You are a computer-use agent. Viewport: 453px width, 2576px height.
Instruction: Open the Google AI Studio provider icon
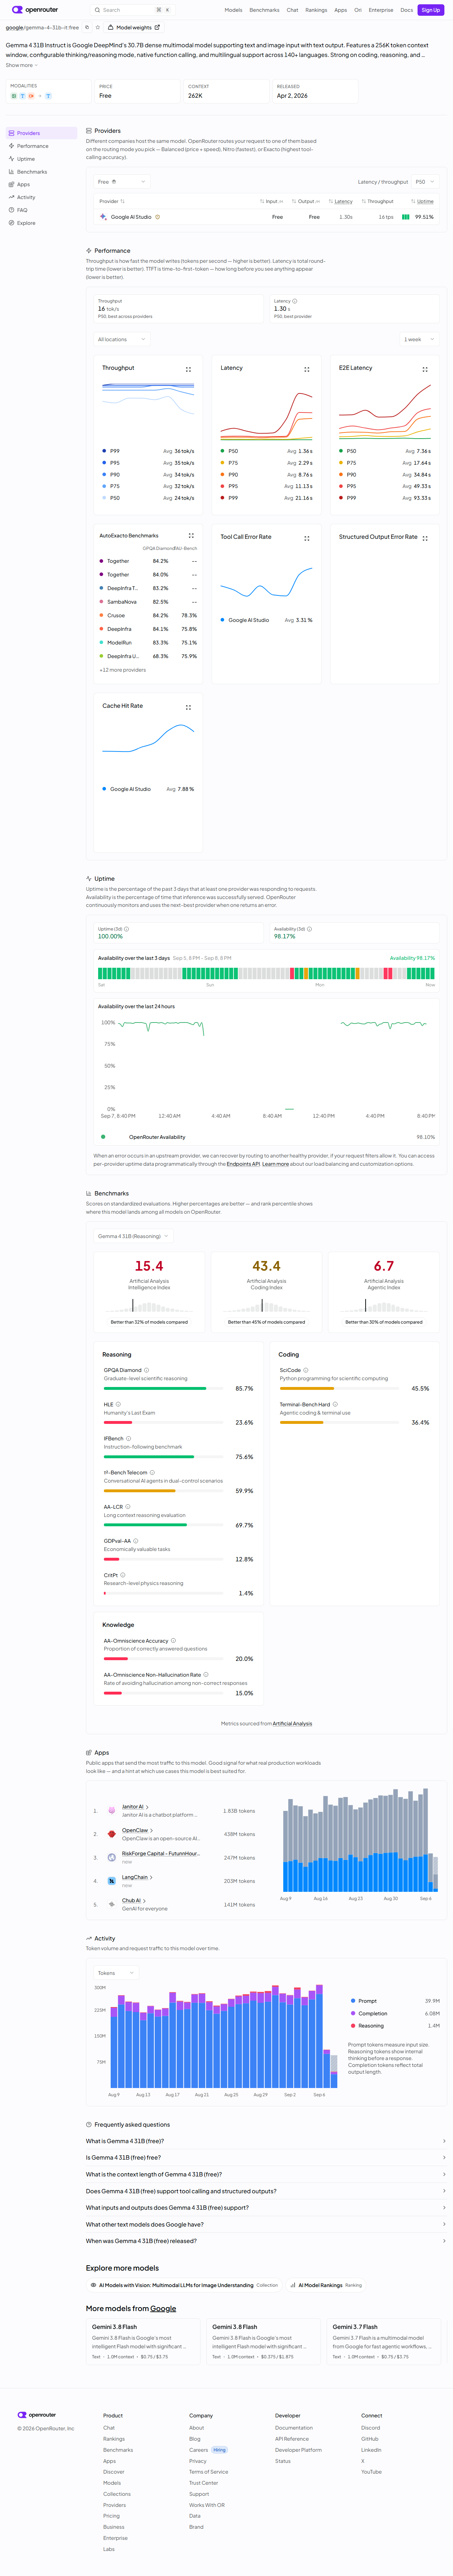103,217
